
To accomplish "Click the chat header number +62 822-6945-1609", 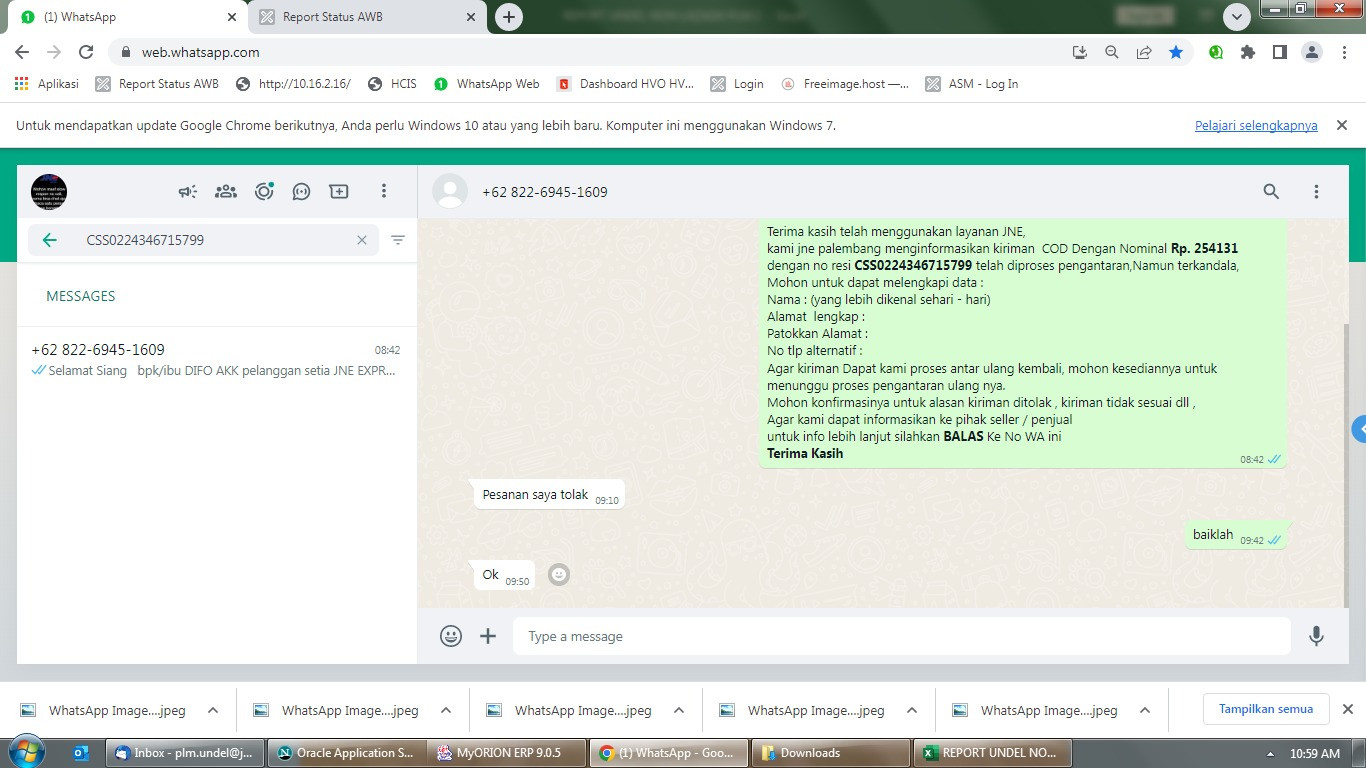I will coord(545,192).
